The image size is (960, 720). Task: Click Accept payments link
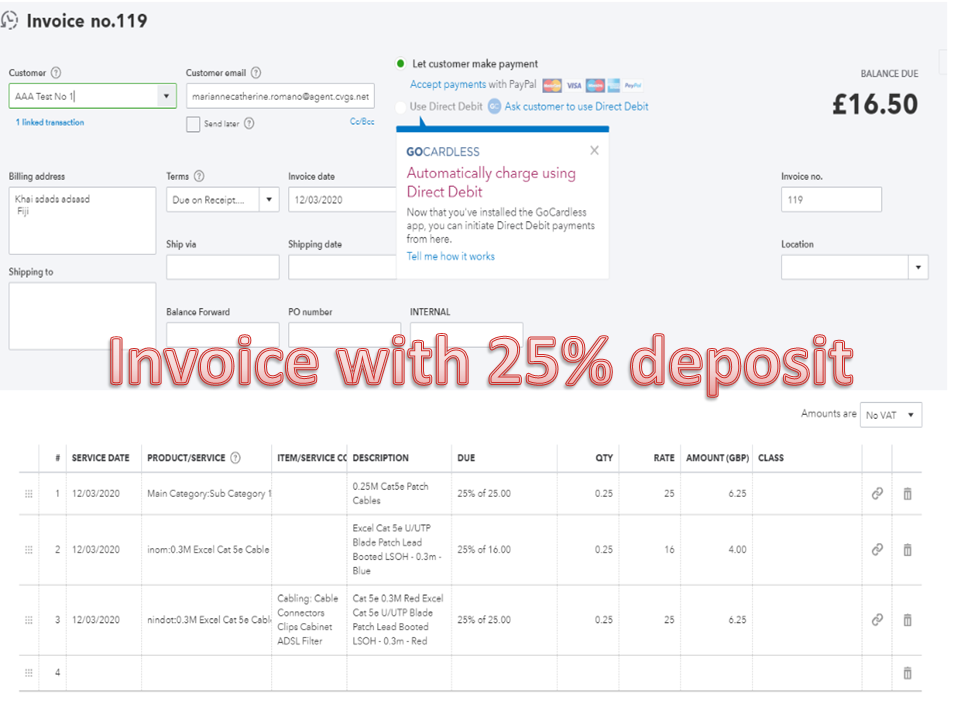(x=448, y=84)
